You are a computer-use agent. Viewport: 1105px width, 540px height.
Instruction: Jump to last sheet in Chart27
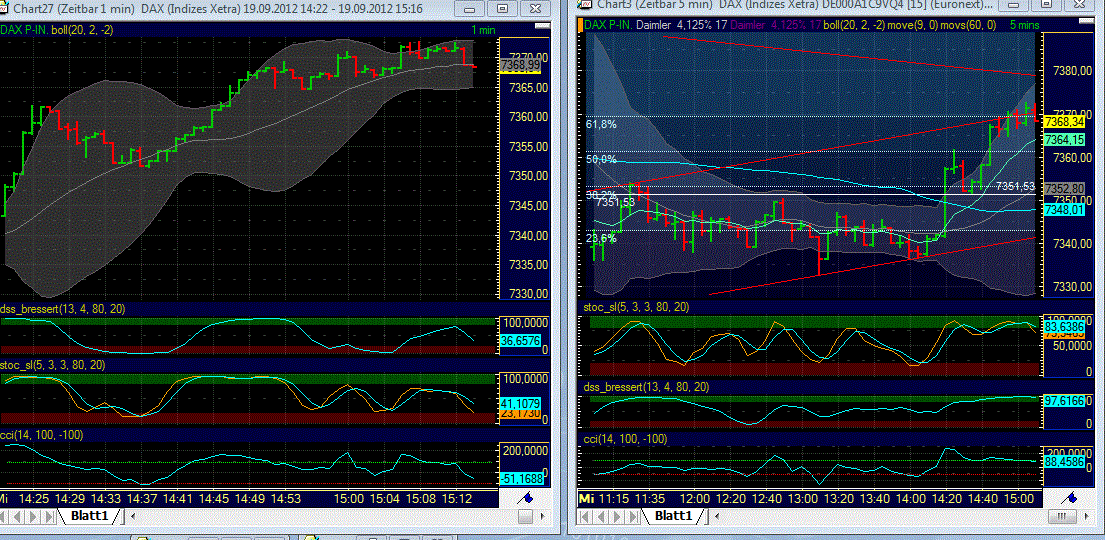tap(48, 517)
